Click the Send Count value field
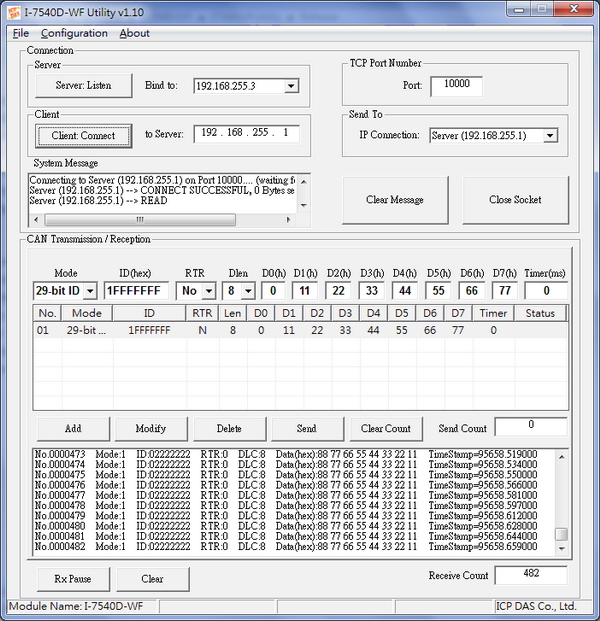600x621 pixels. pyautogui.click(x=531, y=426)
